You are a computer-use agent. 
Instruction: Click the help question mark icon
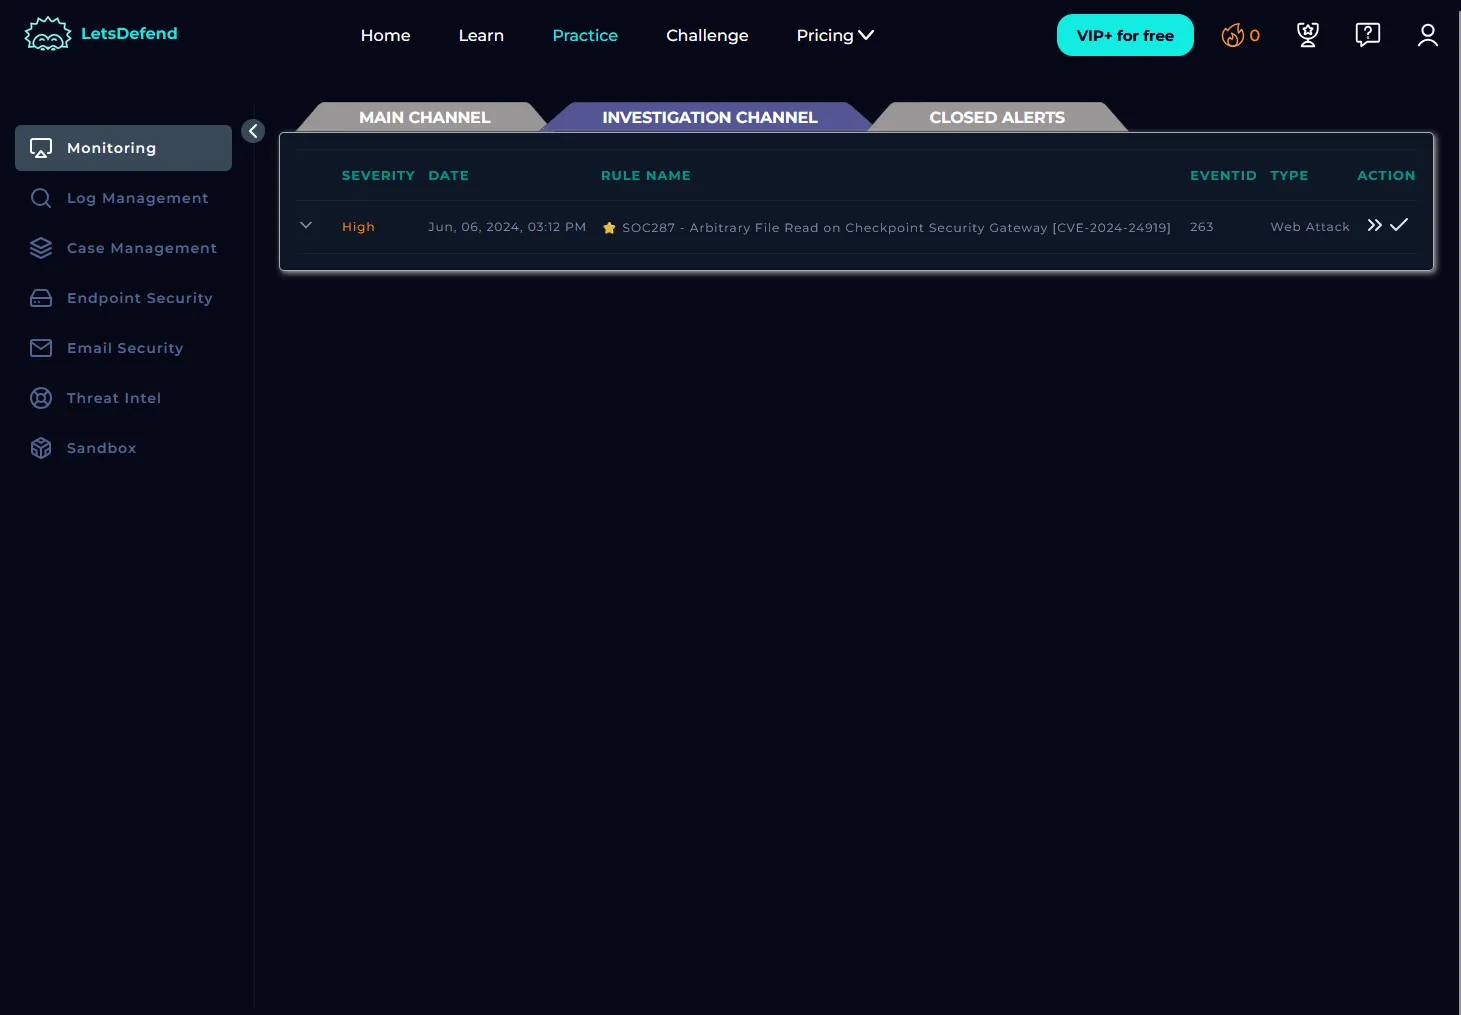[x=1367, y=35]
